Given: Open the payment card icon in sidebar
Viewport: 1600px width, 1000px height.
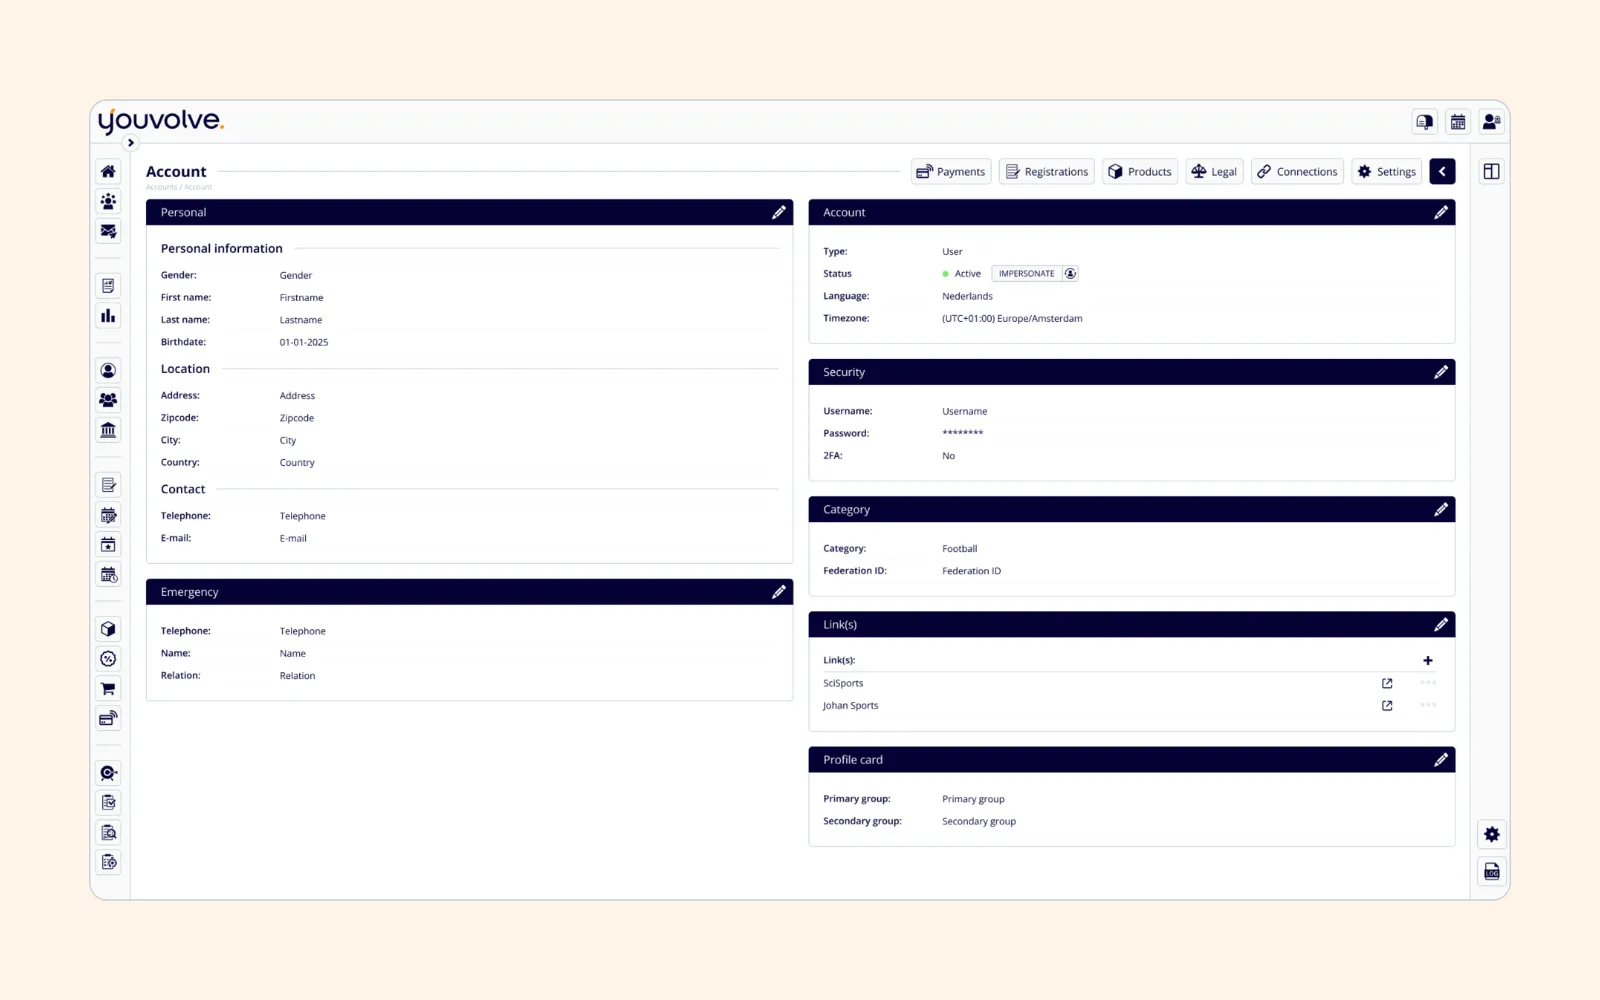Looking at the screenshot, I should click(x=108, y=718).
